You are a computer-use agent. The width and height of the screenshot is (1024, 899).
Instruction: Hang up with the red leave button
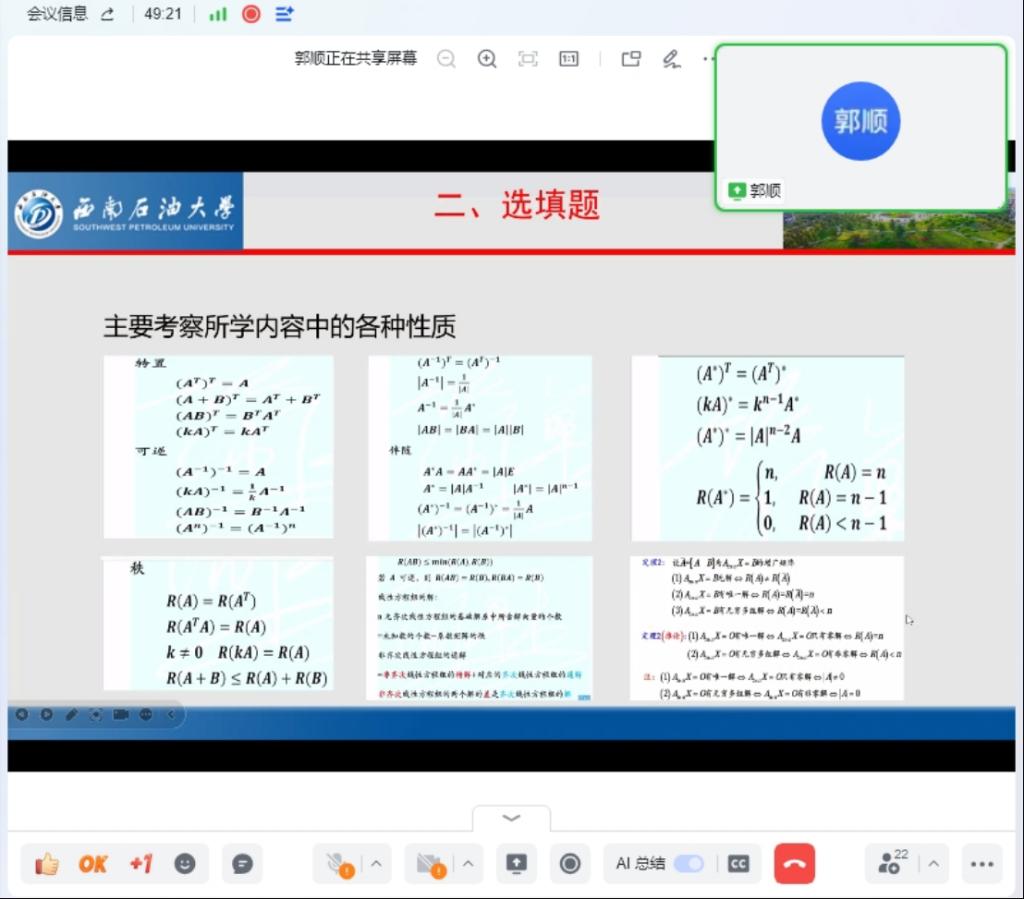pyautogui.click(x=794, y=864)
